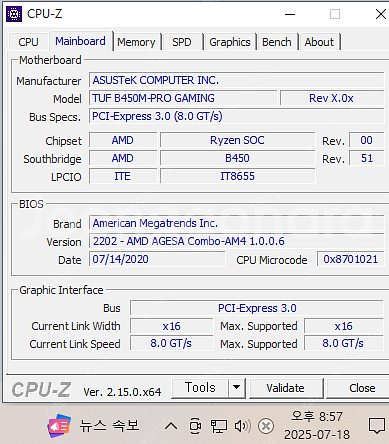The height and width of the screenshot is (444, 389).
Task: Click the CPU Microcode value 0x8701021
Action: [351, 259]
